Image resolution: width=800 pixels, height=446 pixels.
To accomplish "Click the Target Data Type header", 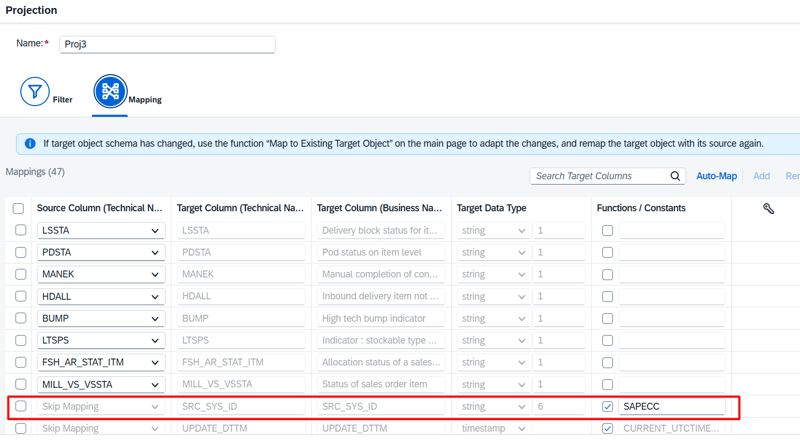I will tap(491, 208).
